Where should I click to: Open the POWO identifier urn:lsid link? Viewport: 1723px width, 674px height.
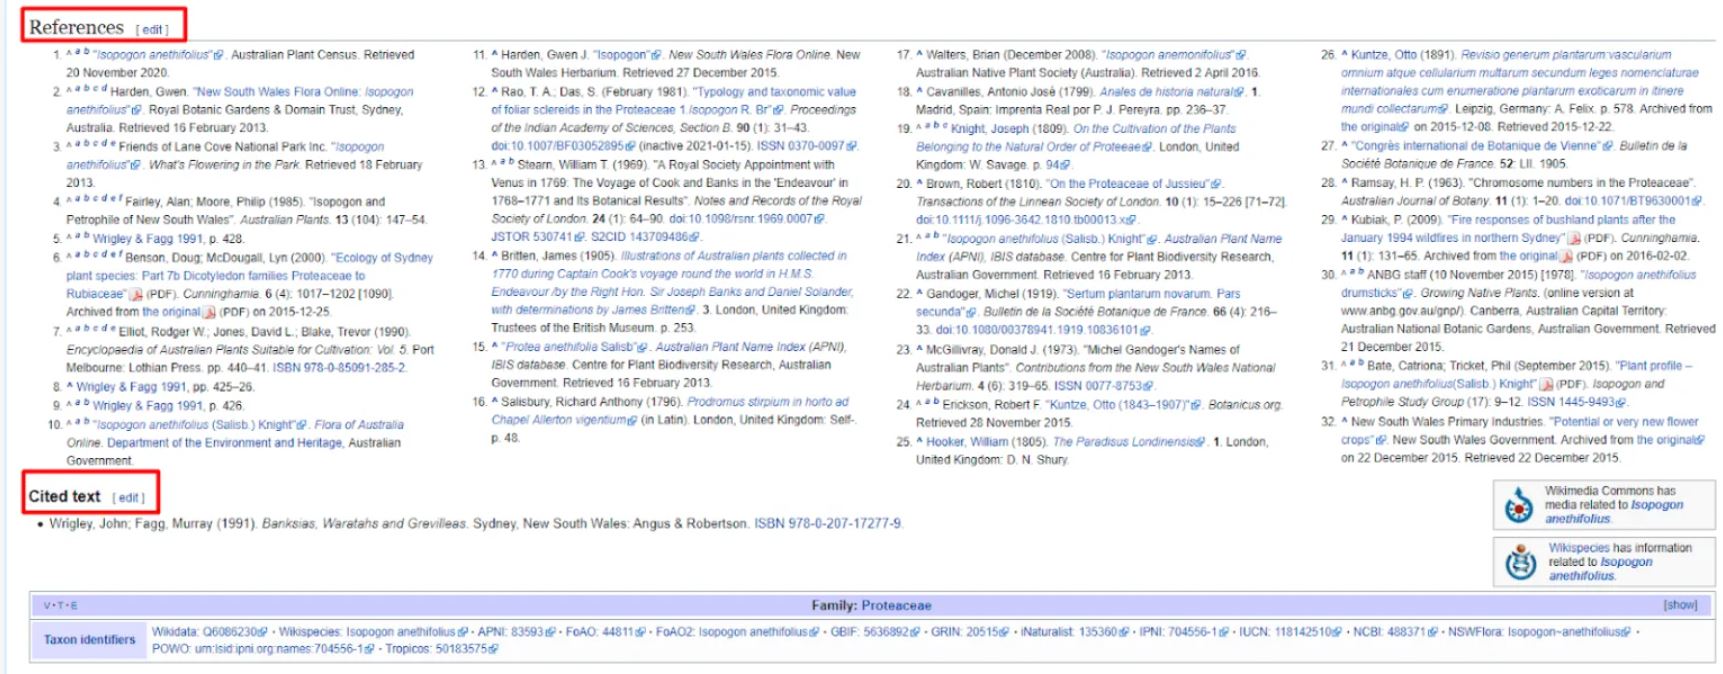[x=284, y=649]
